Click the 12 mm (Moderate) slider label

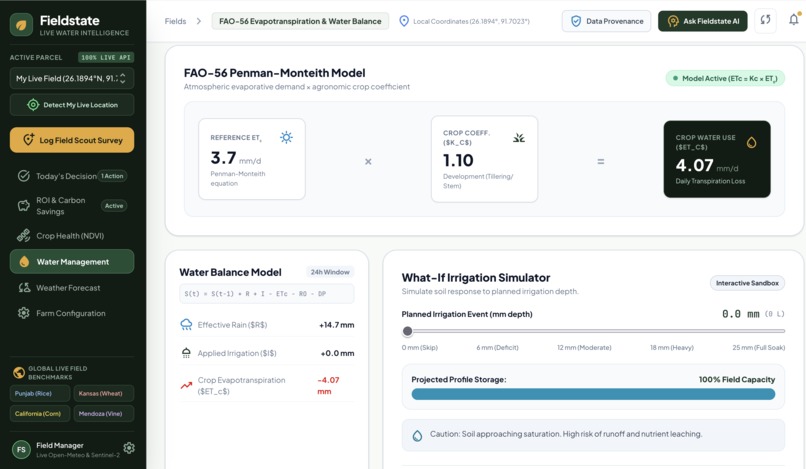click(584, 348)
